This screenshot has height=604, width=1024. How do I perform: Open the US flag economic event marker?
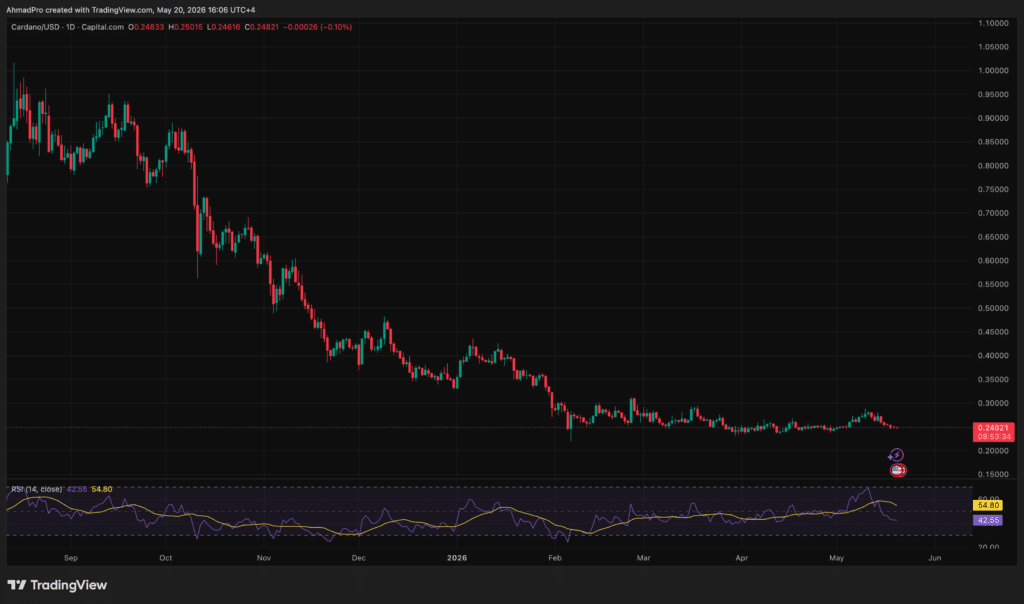pyautogui.click(x=898, y=470)
